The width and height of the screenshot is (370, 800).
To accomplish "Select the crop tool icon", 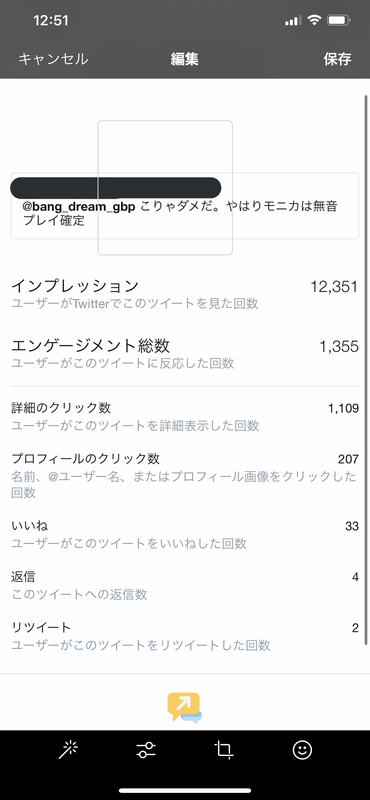I will point(224,750).
